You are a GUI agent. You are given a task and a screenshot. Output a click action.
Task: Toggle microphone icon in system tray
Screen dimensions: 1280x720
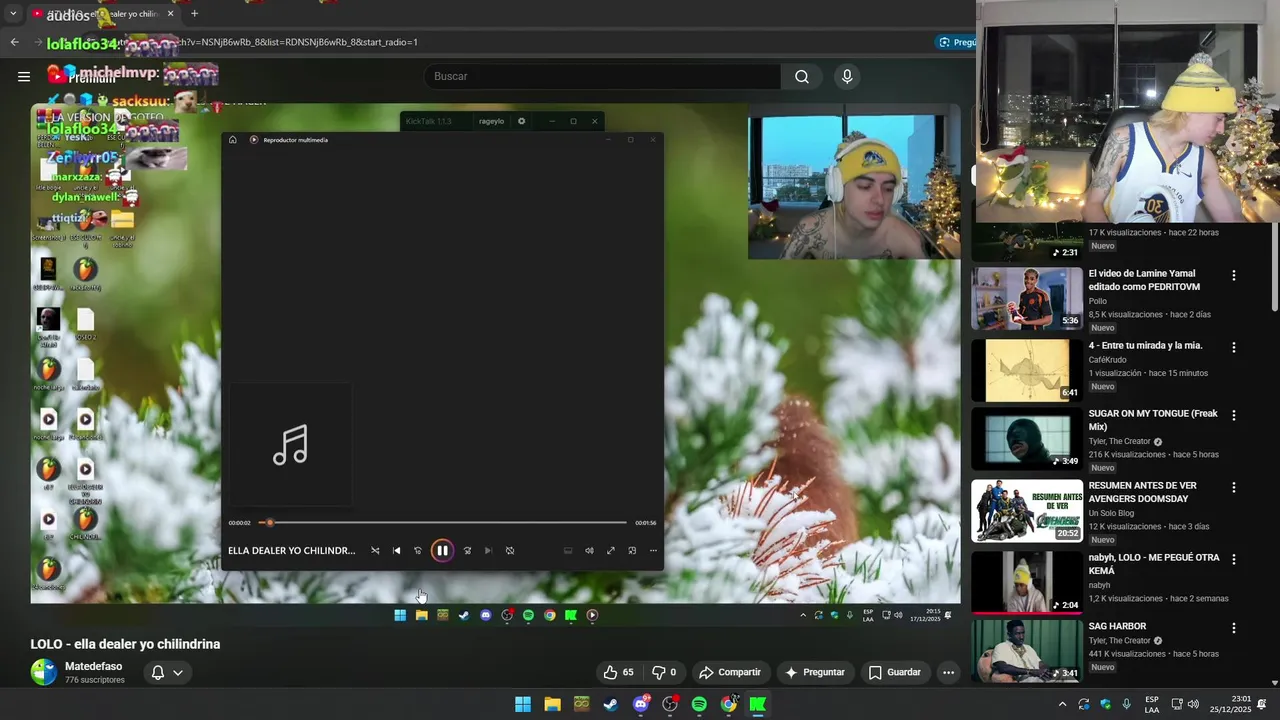(1127, 704)
